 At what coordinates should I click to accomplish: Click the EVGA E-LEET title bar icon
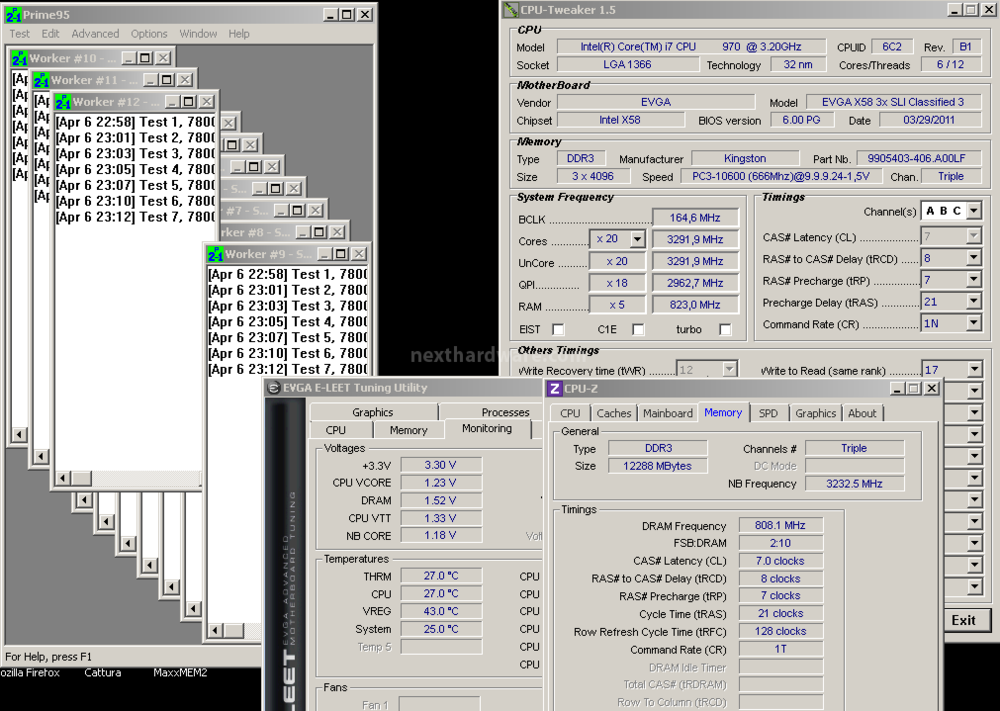click(x=274, y=388)
